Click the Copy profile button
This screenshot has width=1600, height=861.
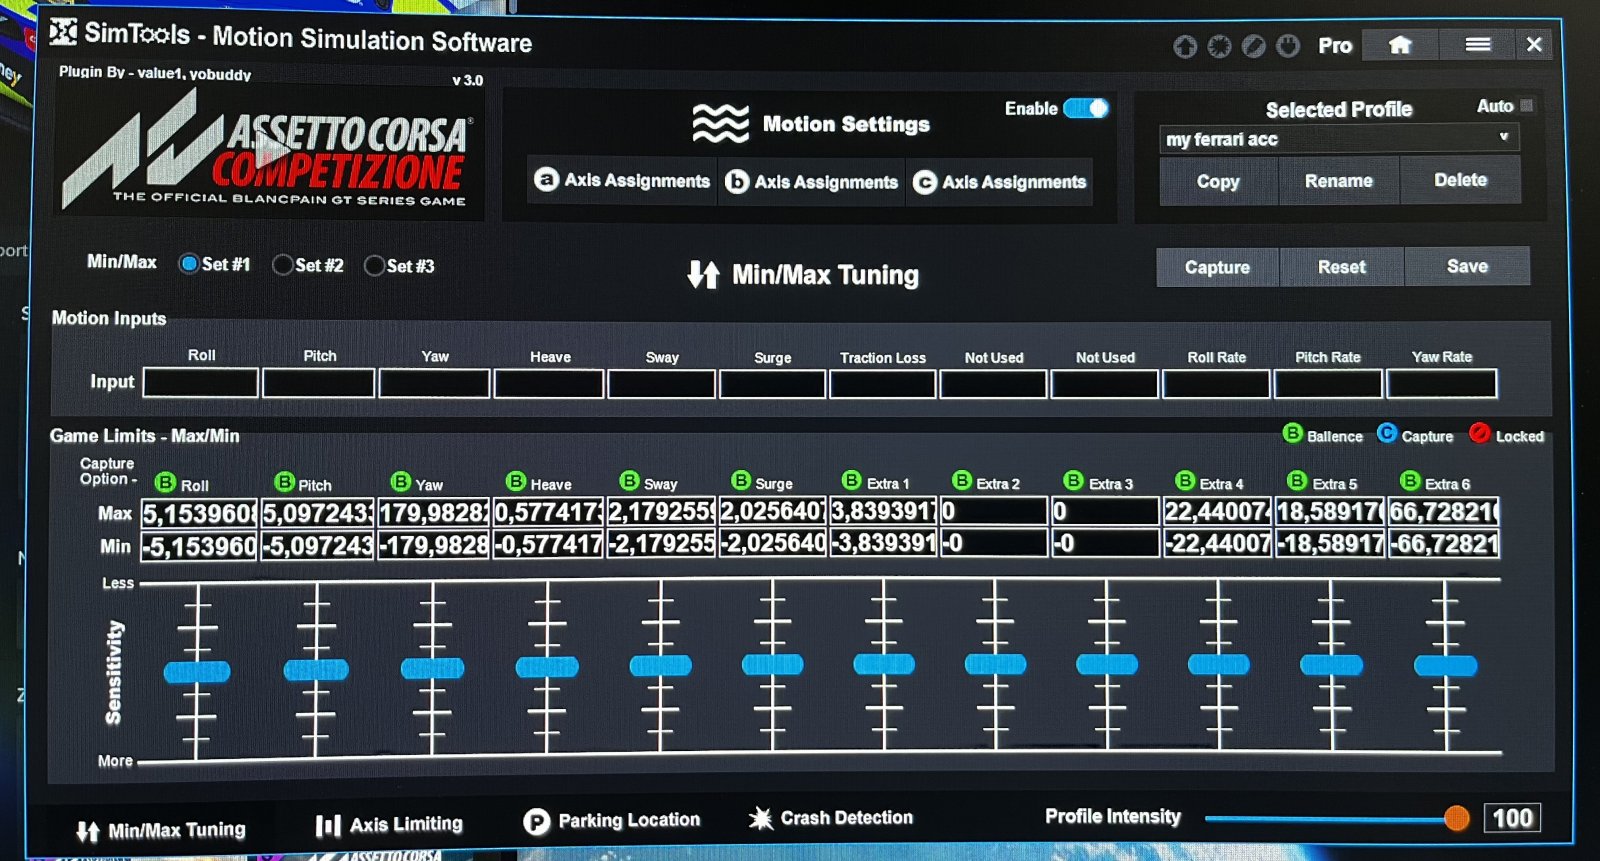point(1218,181)
